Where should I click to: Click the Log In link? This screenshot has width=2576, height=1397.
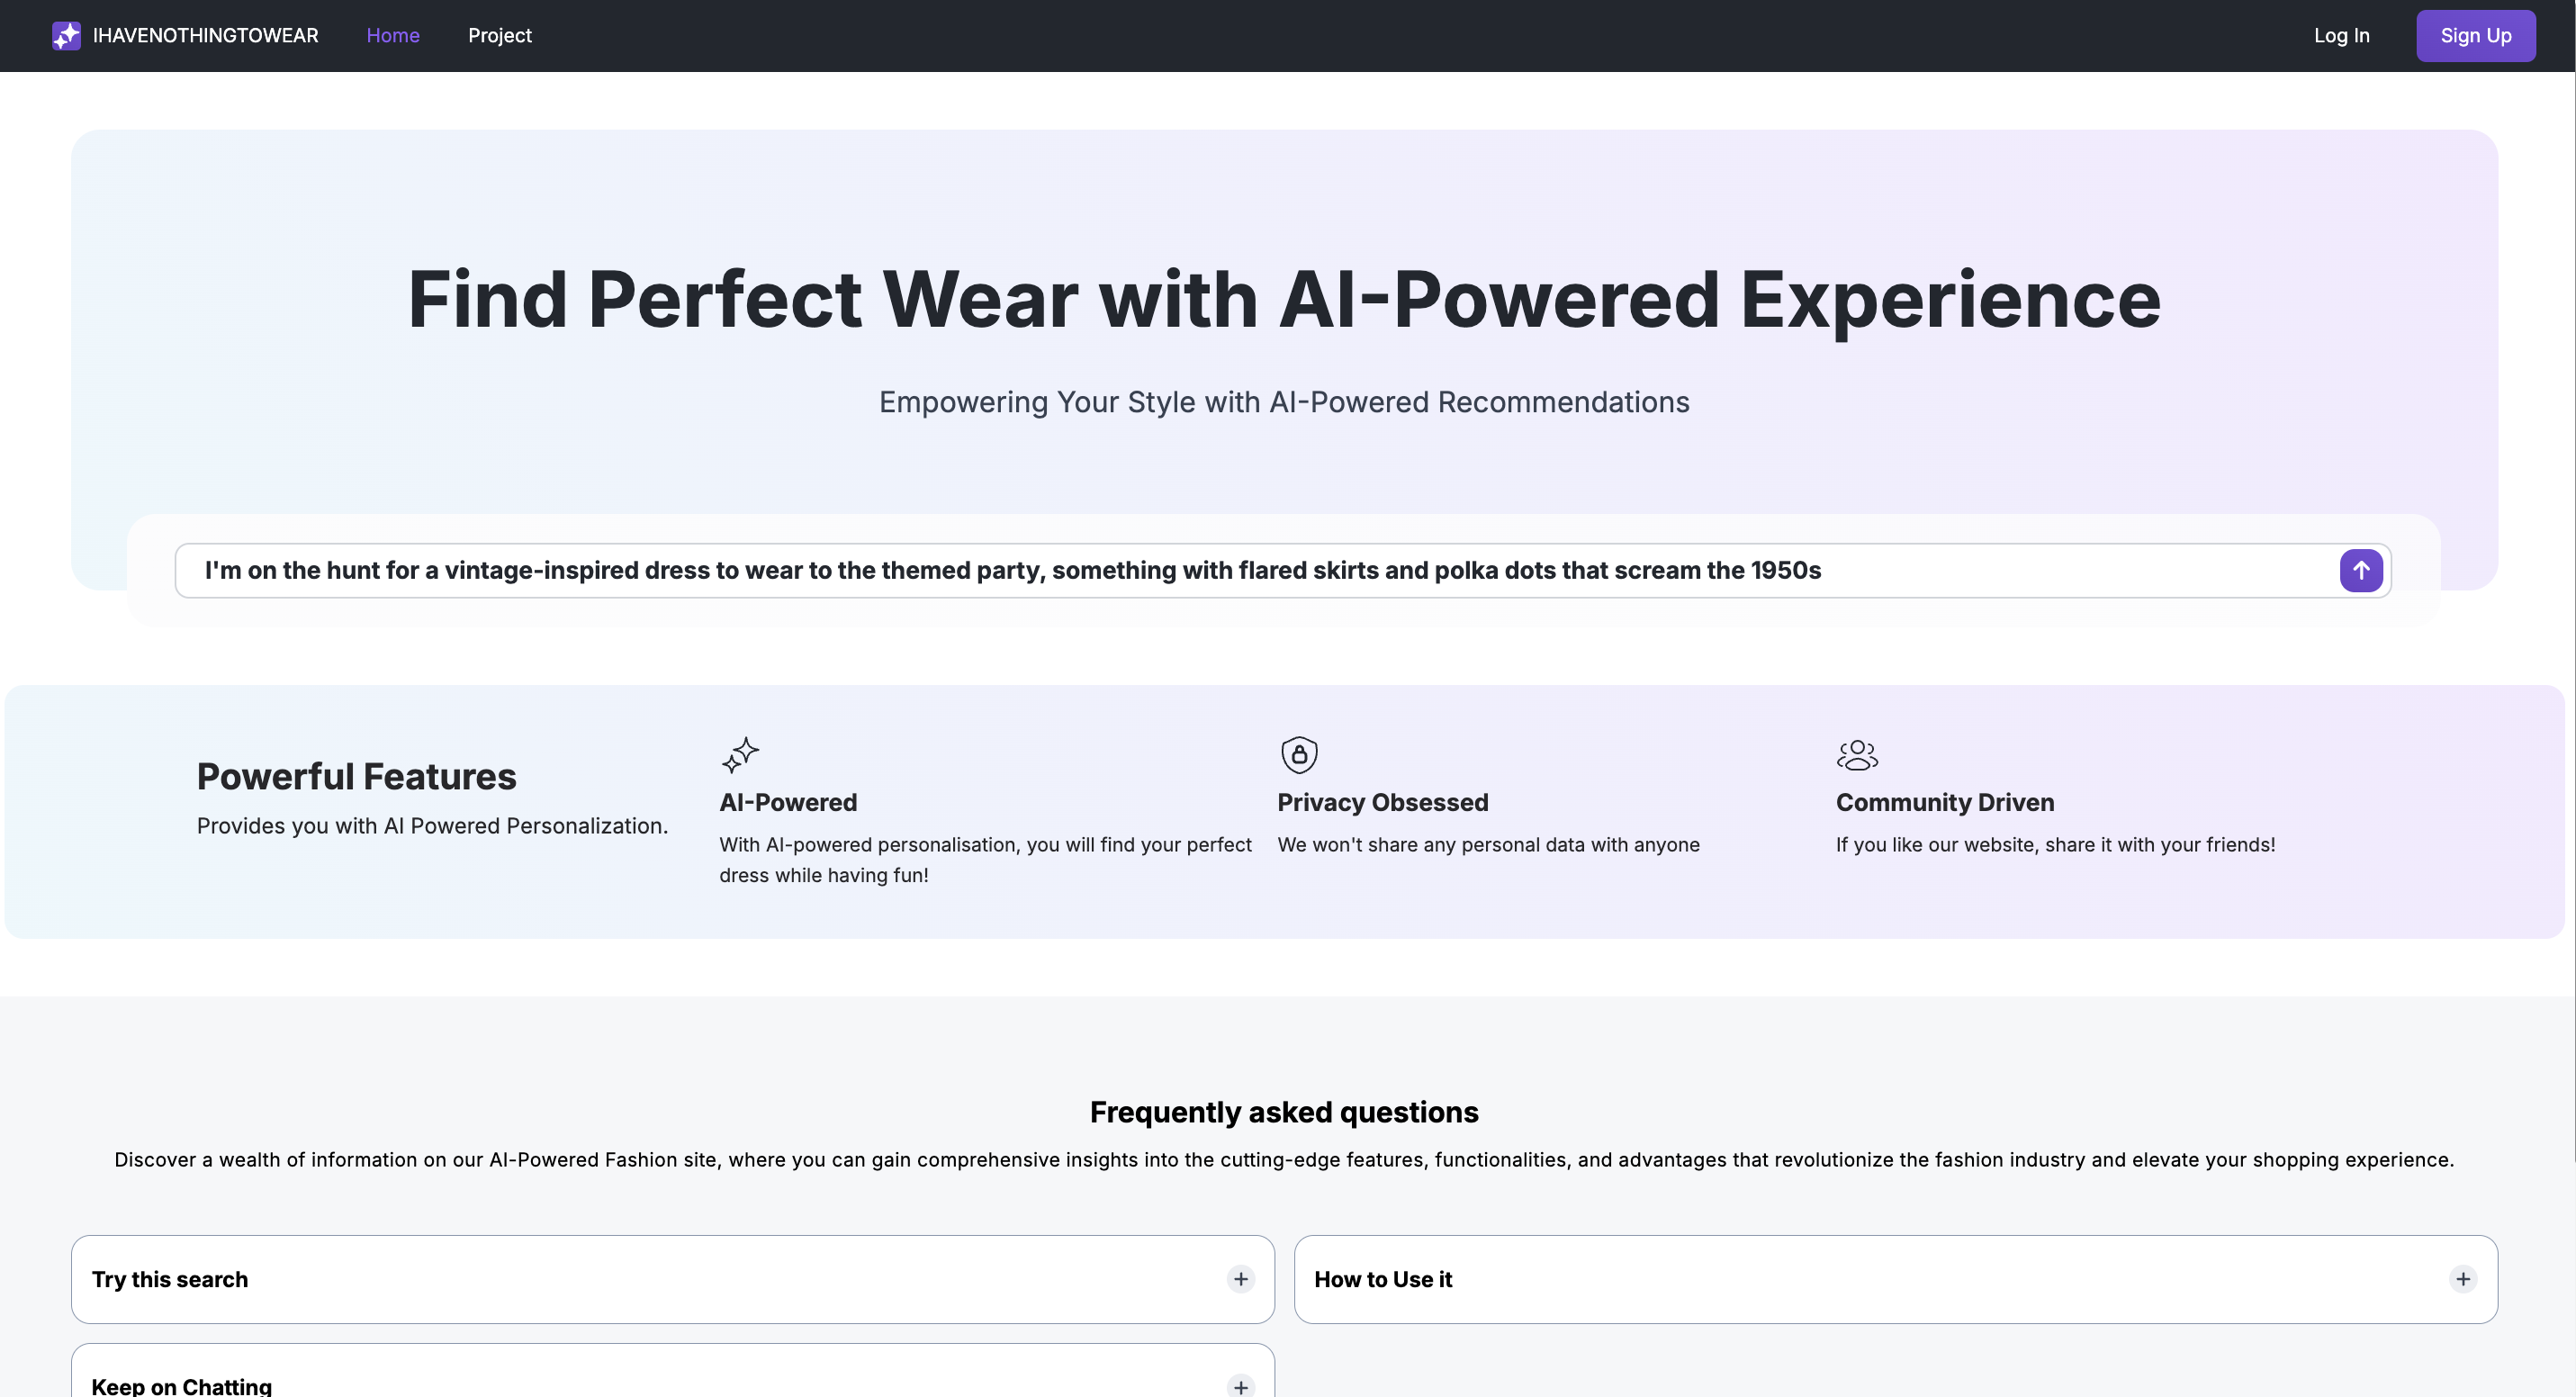[x=2341, y=36]
